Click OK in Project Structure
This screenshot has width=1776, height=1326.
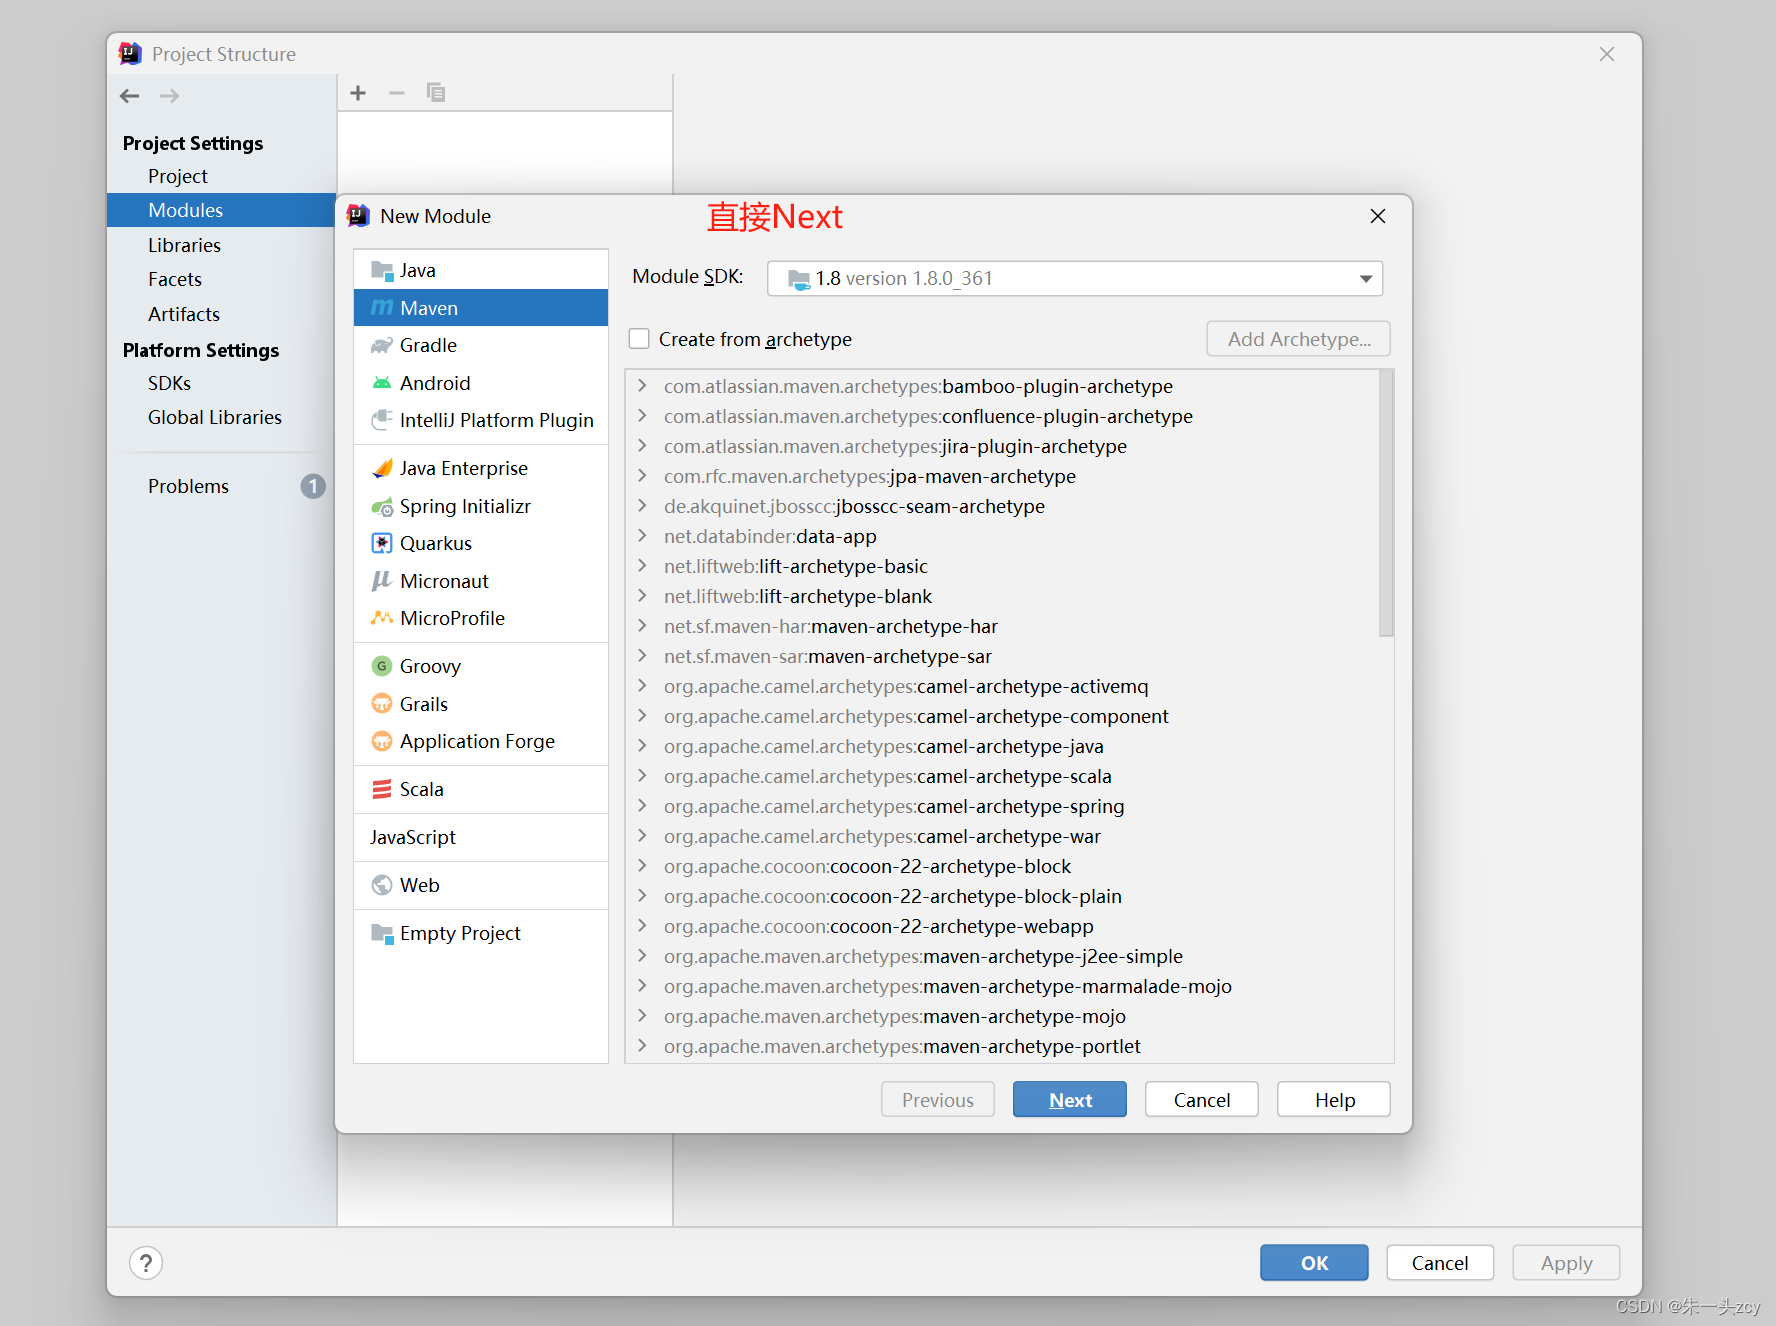click(1314, 1263)
